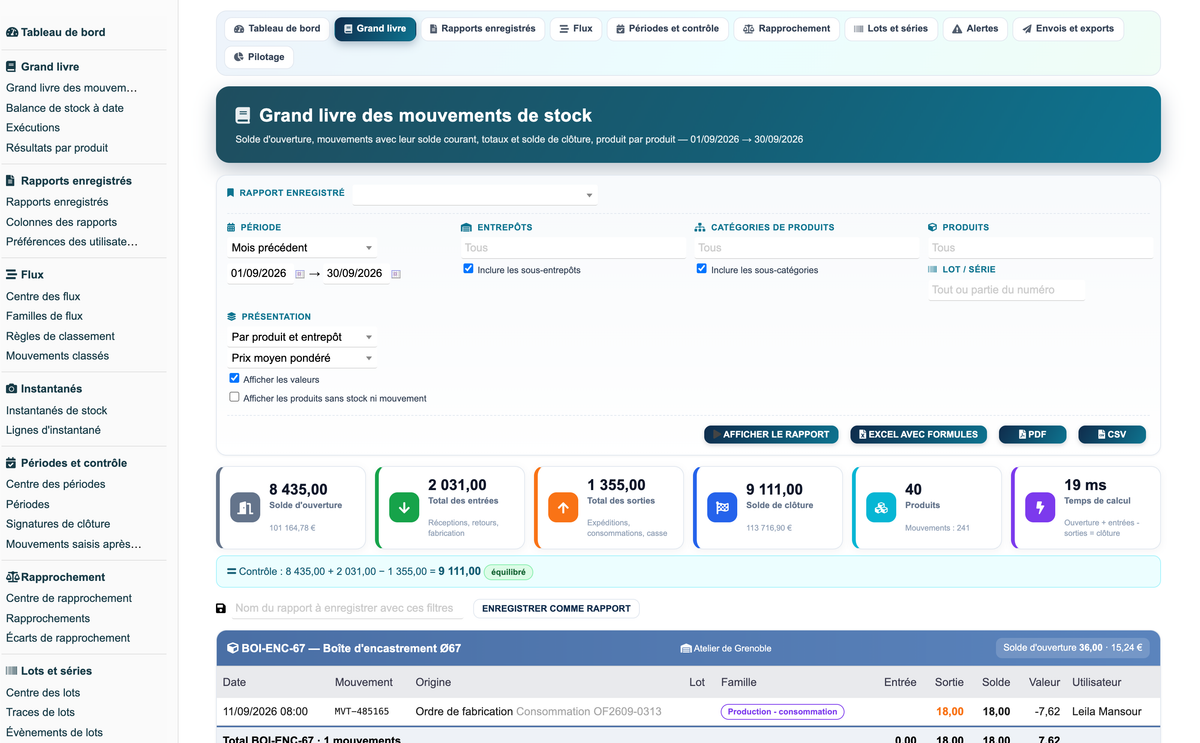Open the Lots et séries top tab

tap(891, 29)
